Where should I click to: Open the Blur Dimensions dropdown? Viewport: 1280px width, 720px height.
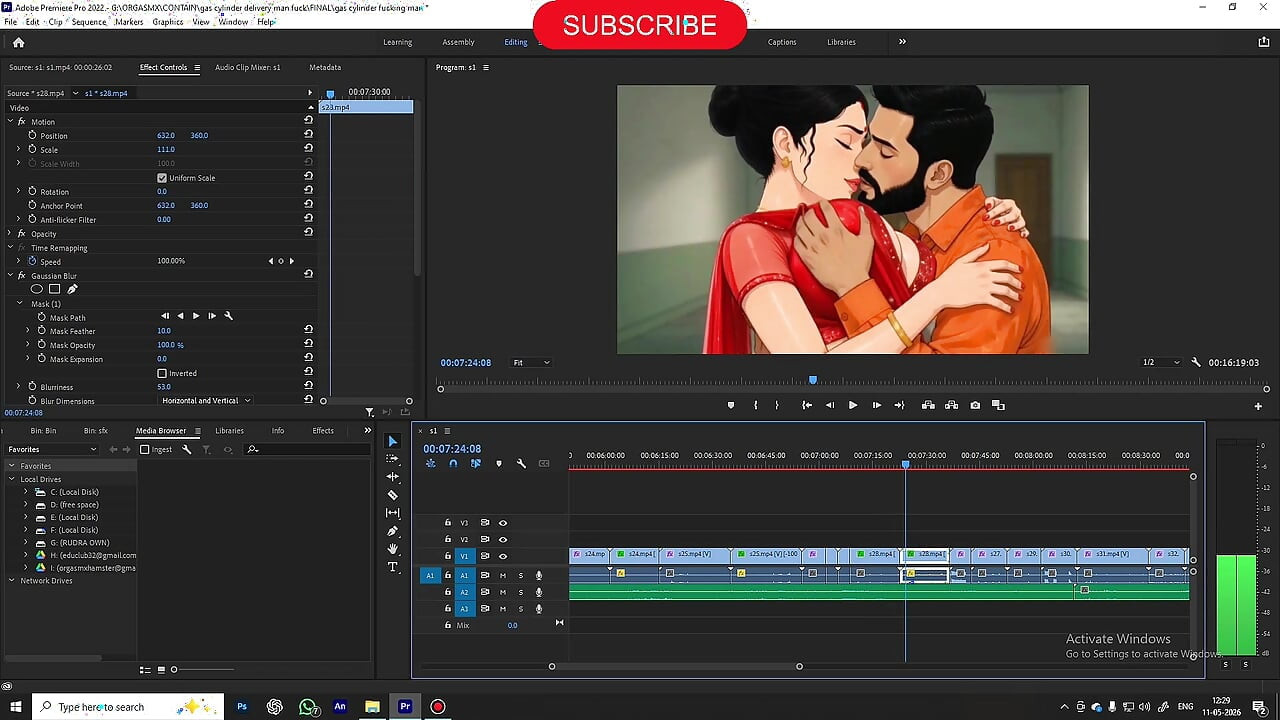click(206, 401)
